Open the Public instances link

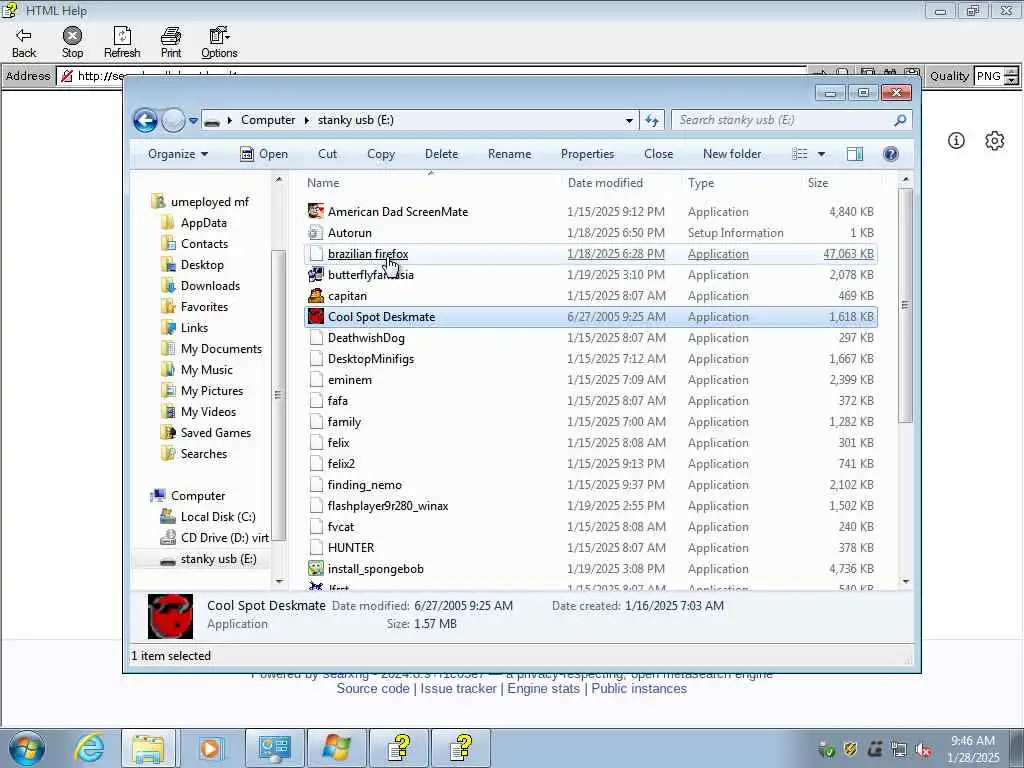(639, 688)
